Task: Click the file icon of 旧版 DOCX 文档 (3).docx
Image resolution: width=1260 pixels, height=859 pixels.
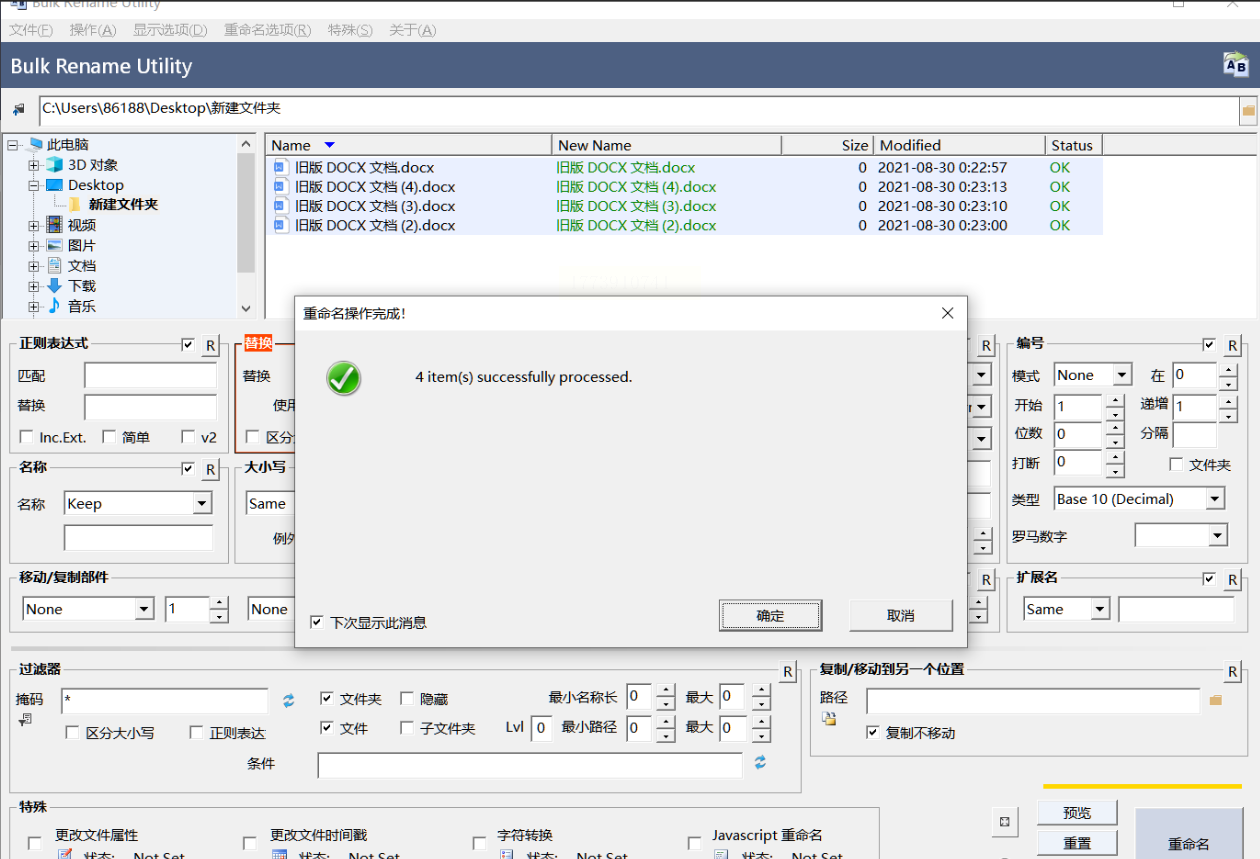Action: pyautogui.click(x=281, y=206)
